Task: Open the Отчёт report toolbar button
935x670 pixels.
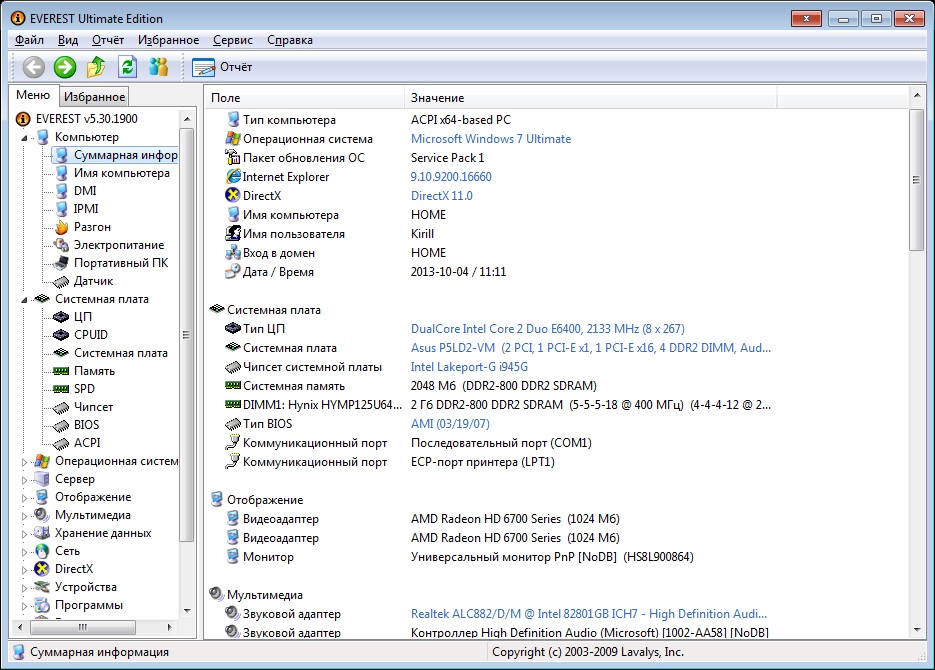Action: [222, 67]
